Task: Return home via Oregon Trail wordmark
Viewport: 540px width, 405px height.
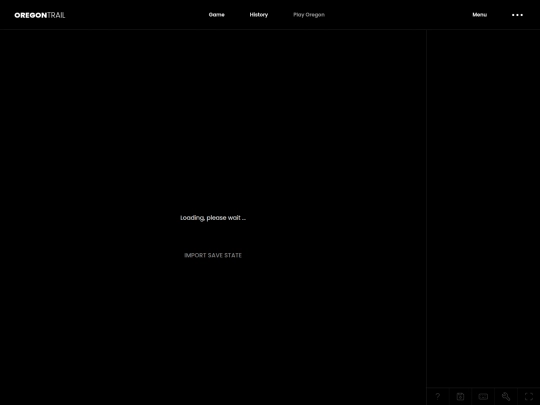Action: point(40,15)
